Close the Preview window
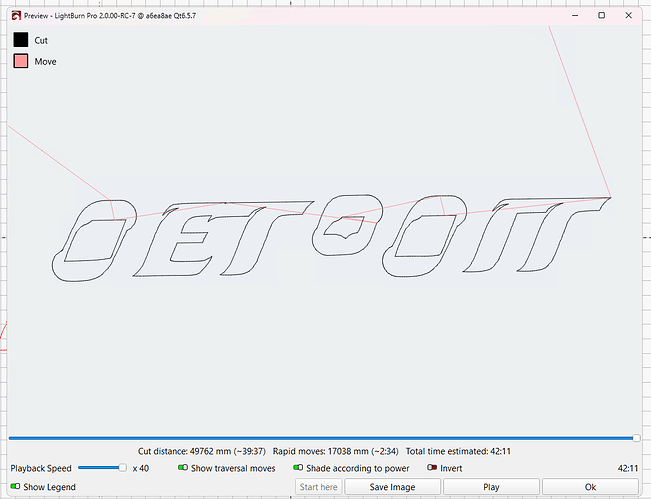 click(629, 15)
